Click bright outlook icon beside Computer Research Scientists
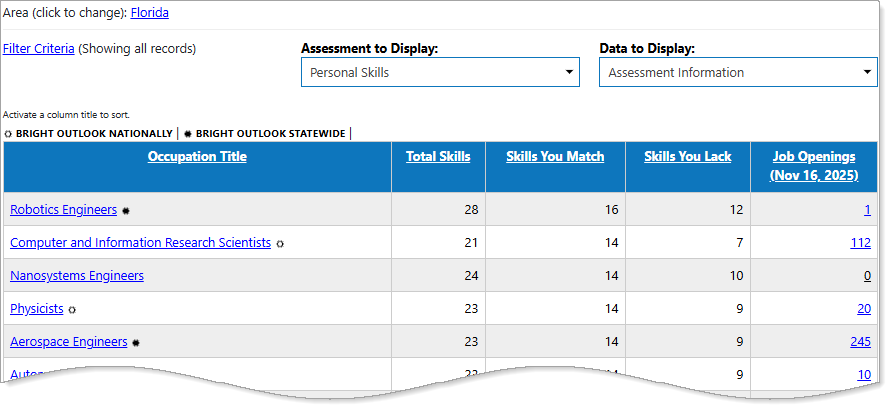 pyautogui.click(x=280, y=243)
